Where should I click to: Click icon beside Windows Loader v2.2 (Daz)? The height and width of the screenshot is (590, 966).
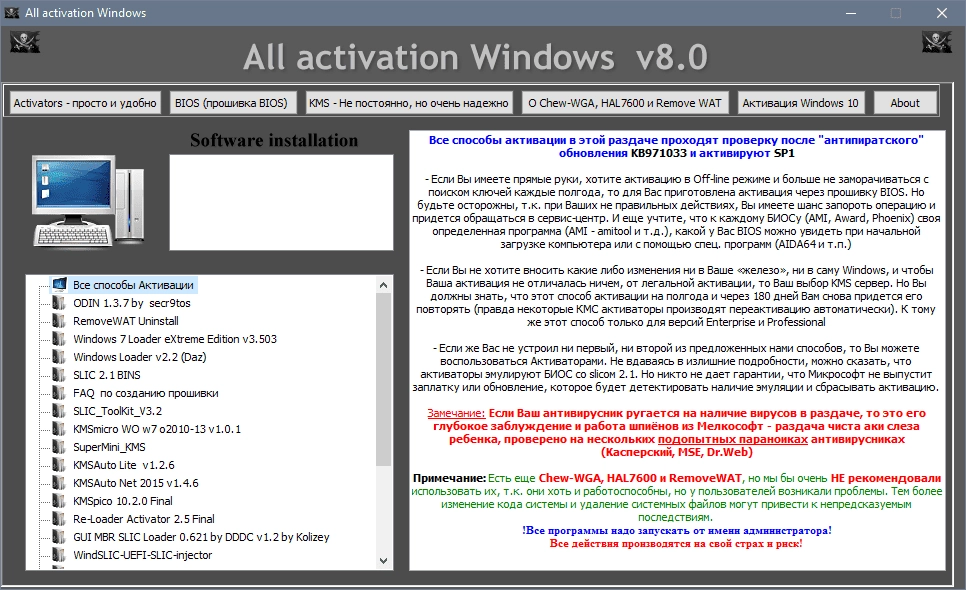59,357
